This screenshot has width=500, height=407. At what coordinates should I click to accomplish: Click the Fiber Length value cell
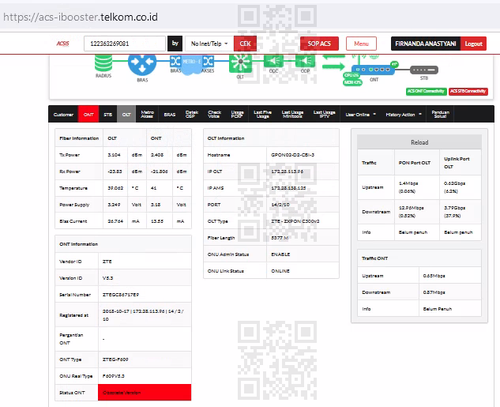303,238
